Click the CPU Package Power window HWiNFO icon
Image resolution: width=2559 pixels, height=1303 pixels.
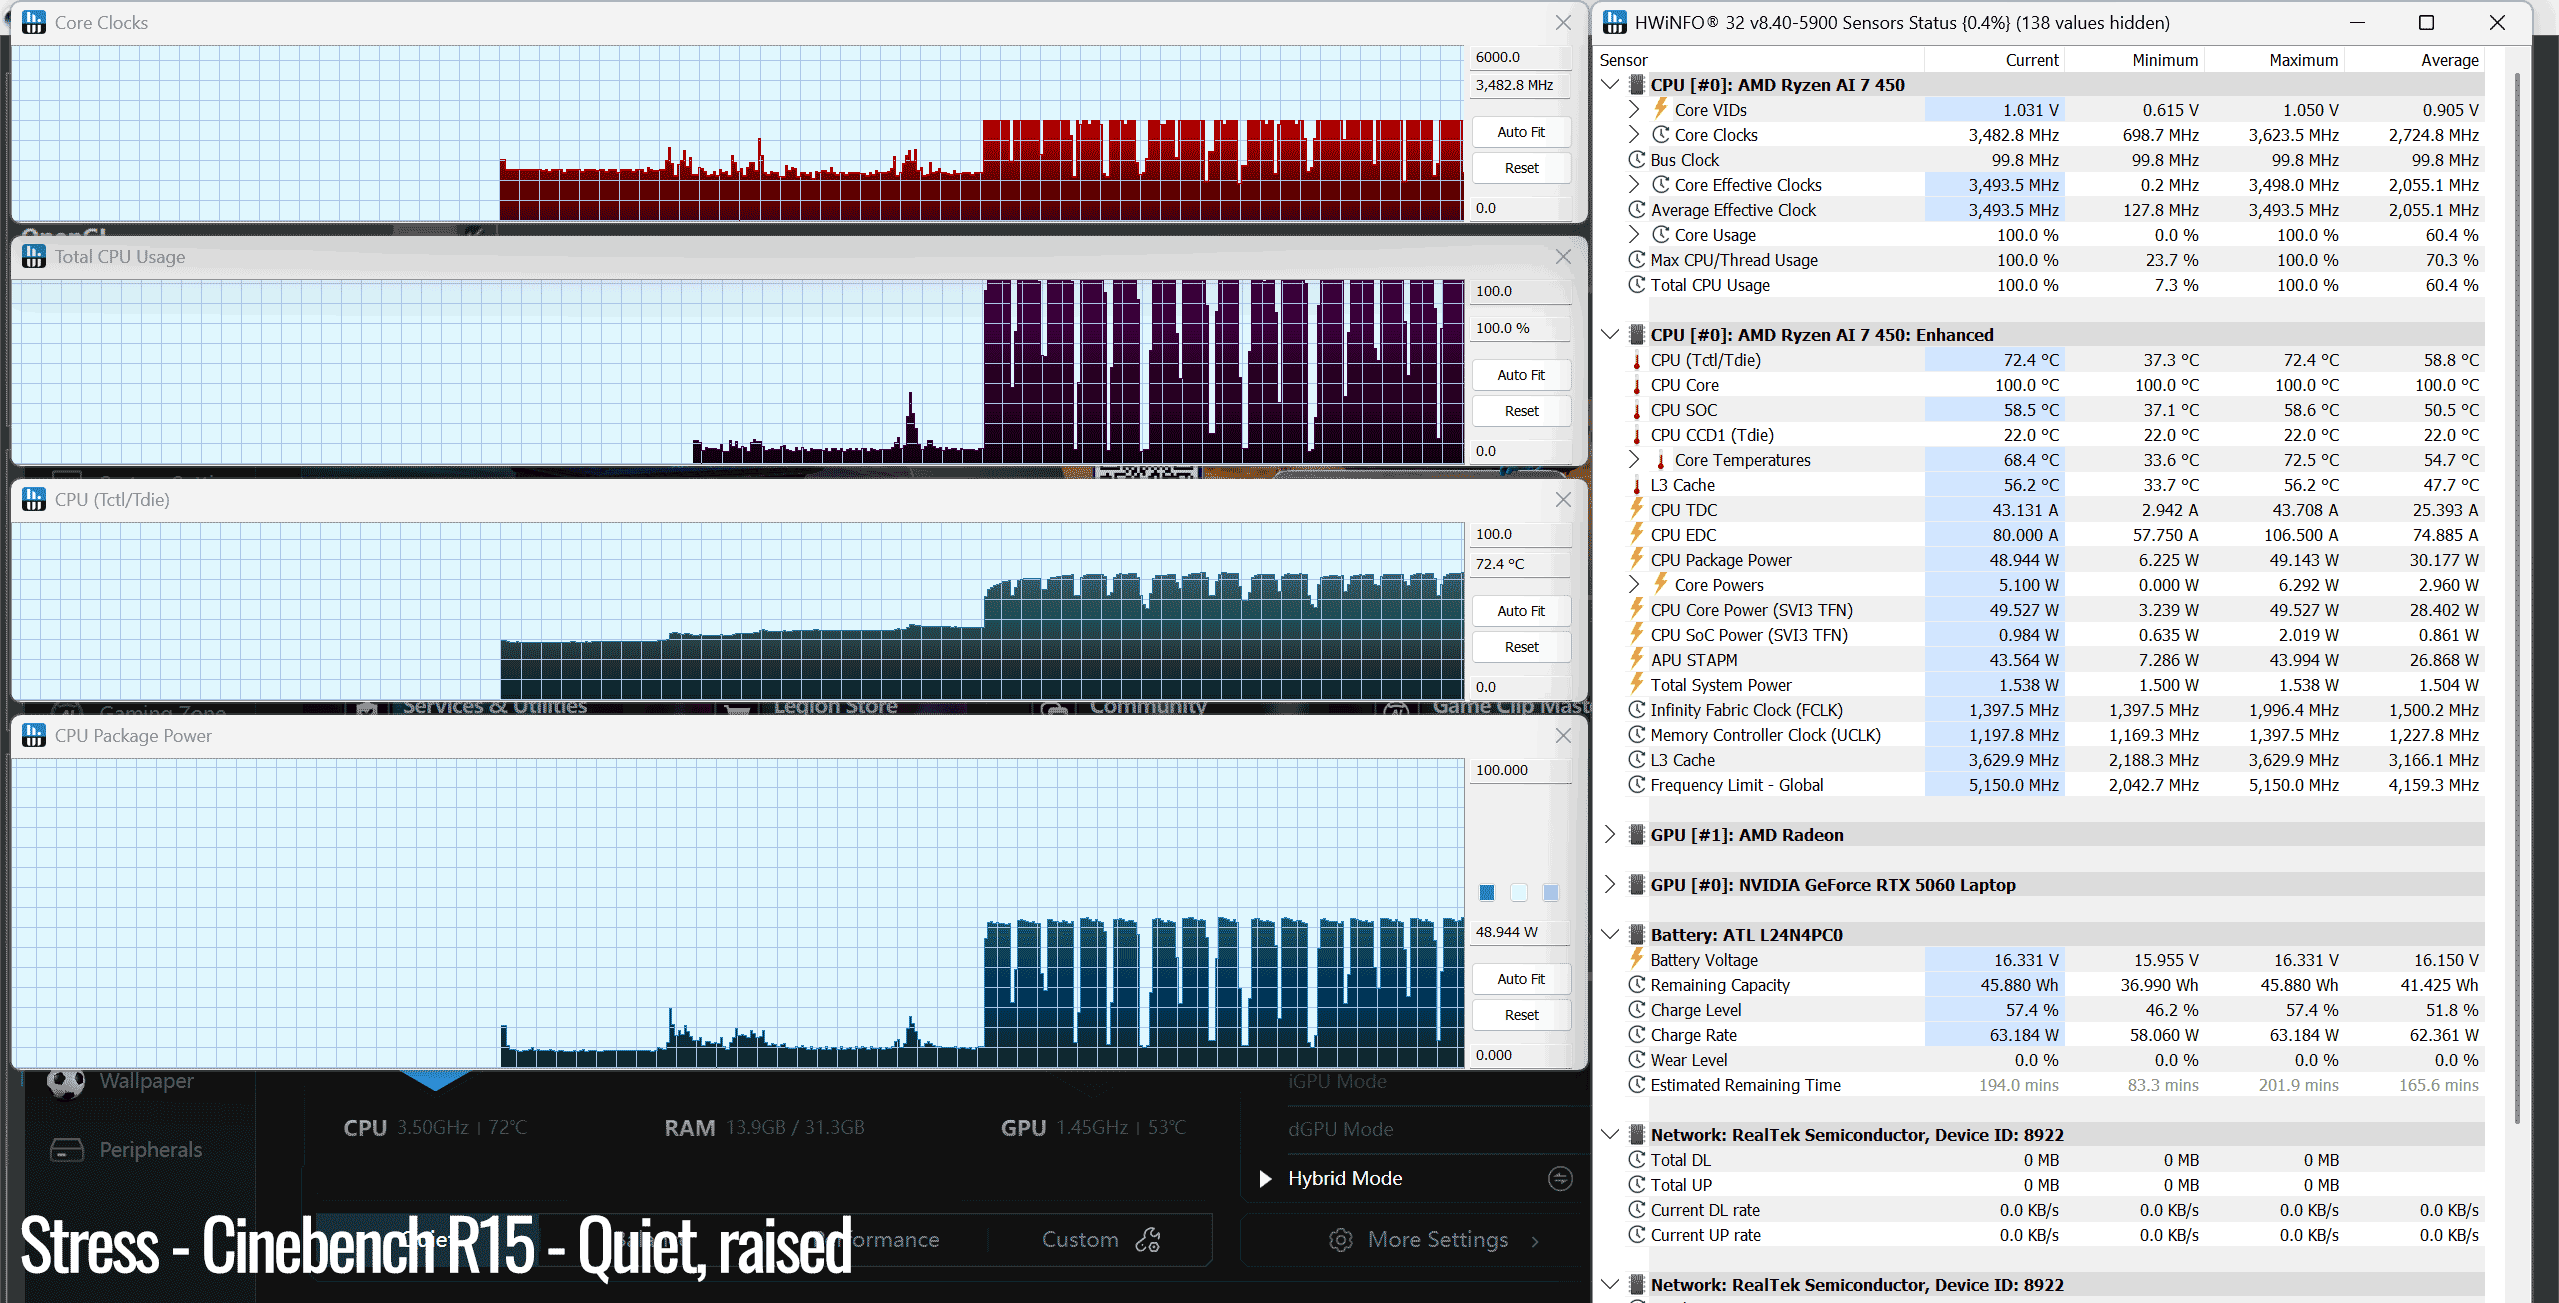click(34, 735)
